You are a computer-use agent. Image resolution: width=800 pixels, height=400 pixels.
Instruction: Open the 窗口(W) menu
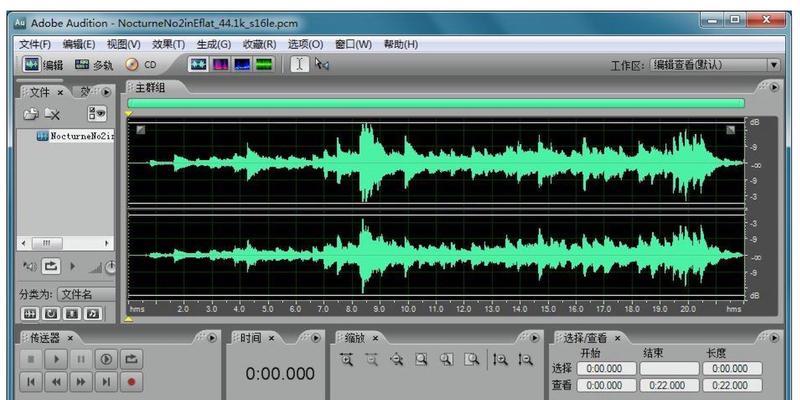pos(353,44)
